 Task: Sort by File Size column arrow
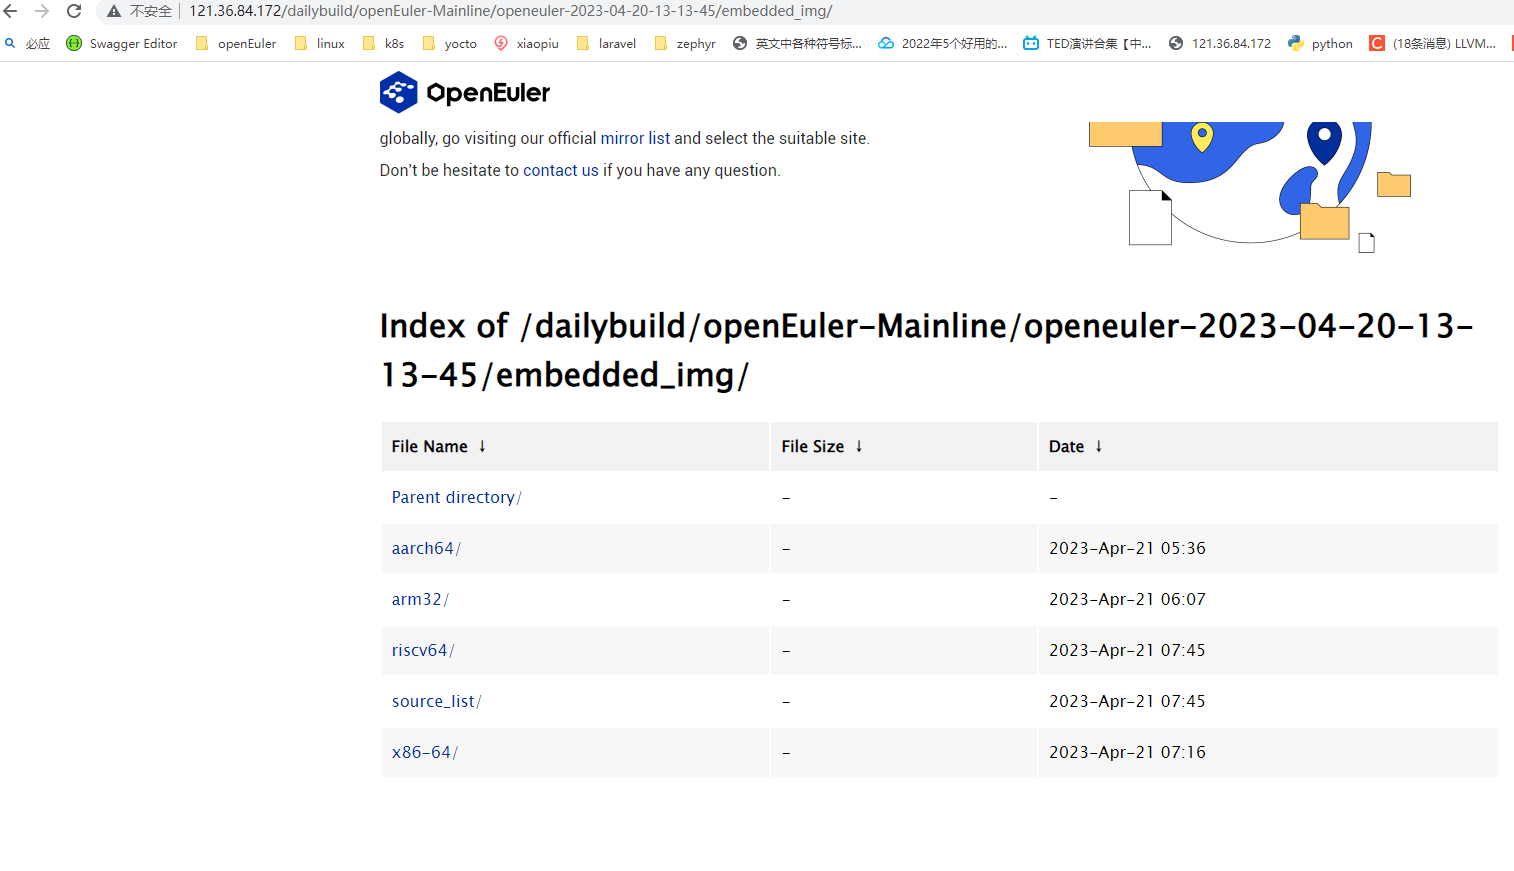click(858, 446)
